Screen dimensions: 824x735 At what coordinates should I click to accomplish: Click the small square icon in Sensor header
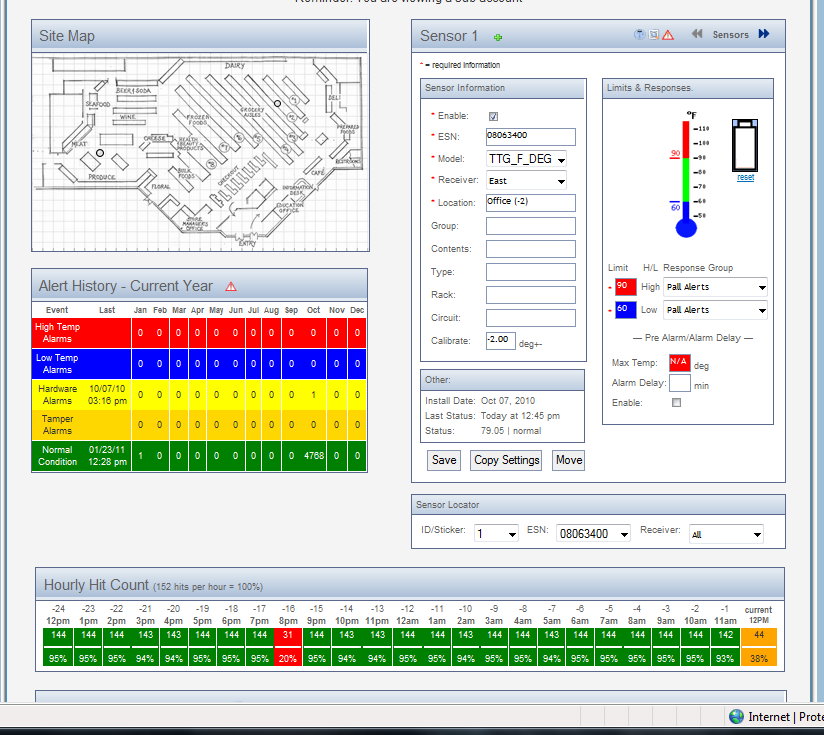[653, 35]
